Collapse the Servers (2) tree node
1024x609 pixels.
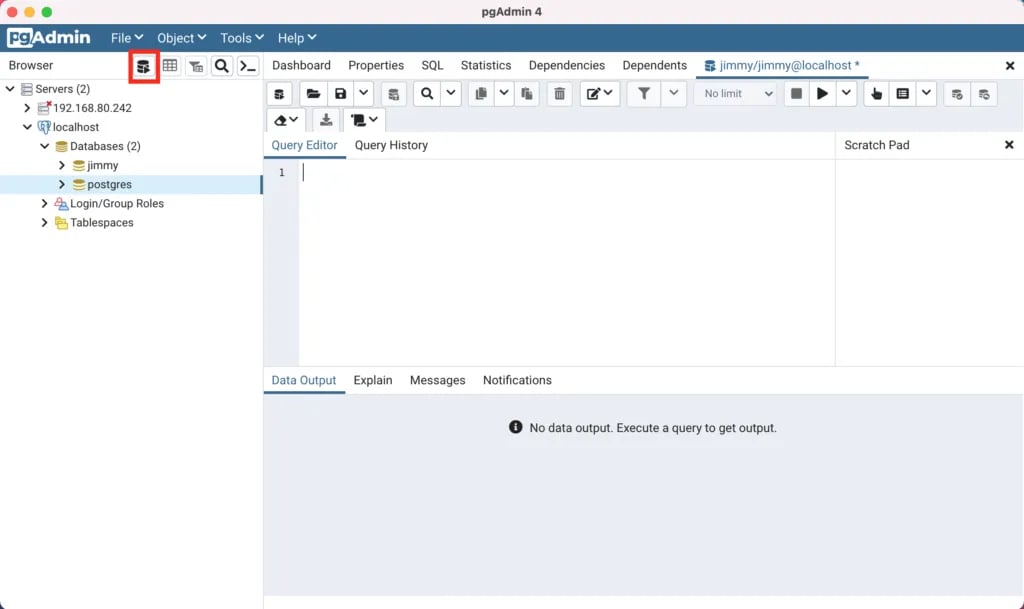[x=10, y=89]
